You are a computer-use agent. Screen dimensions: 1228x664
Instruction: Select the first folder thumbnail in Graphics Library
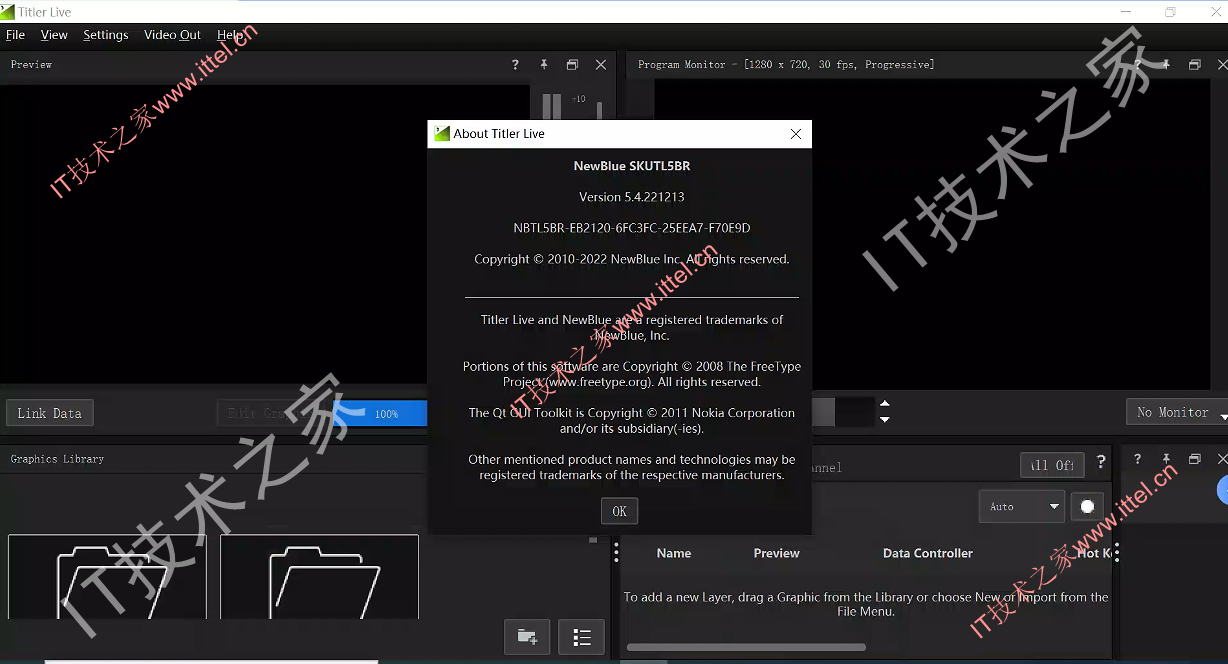(x=107, y=577)
